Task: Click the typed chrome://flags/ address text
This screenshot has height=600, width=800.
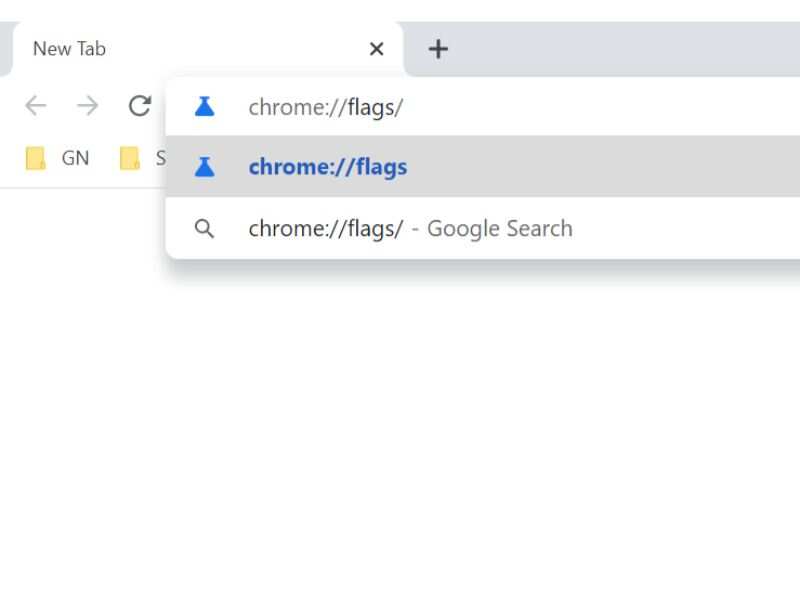Action: pyautogui.click(x=325, y=107)
